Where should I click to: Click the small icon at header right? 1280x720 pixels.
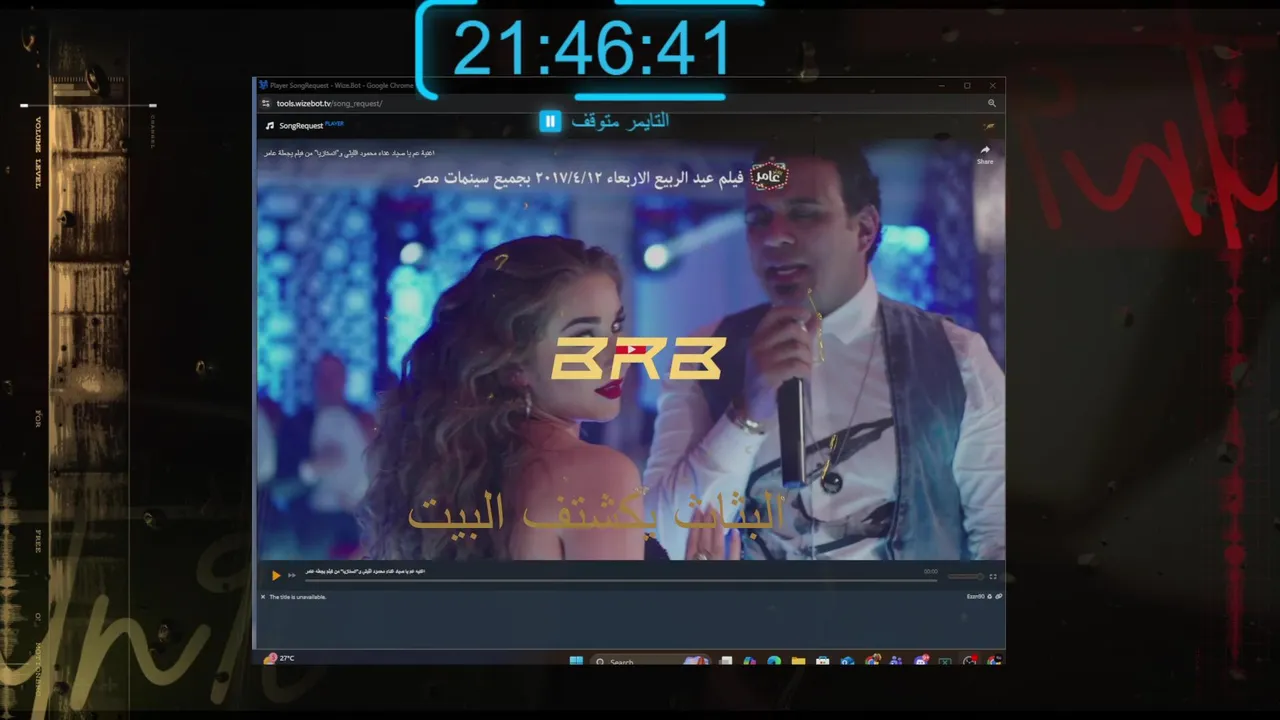989,126
